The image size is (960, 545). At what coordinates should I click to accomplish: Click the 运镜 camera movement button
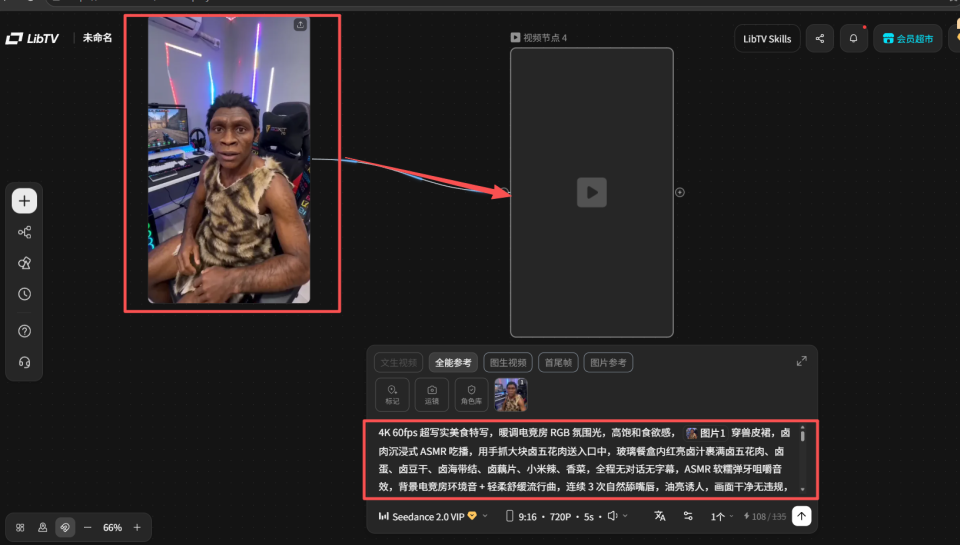click(x=432, y=394)
